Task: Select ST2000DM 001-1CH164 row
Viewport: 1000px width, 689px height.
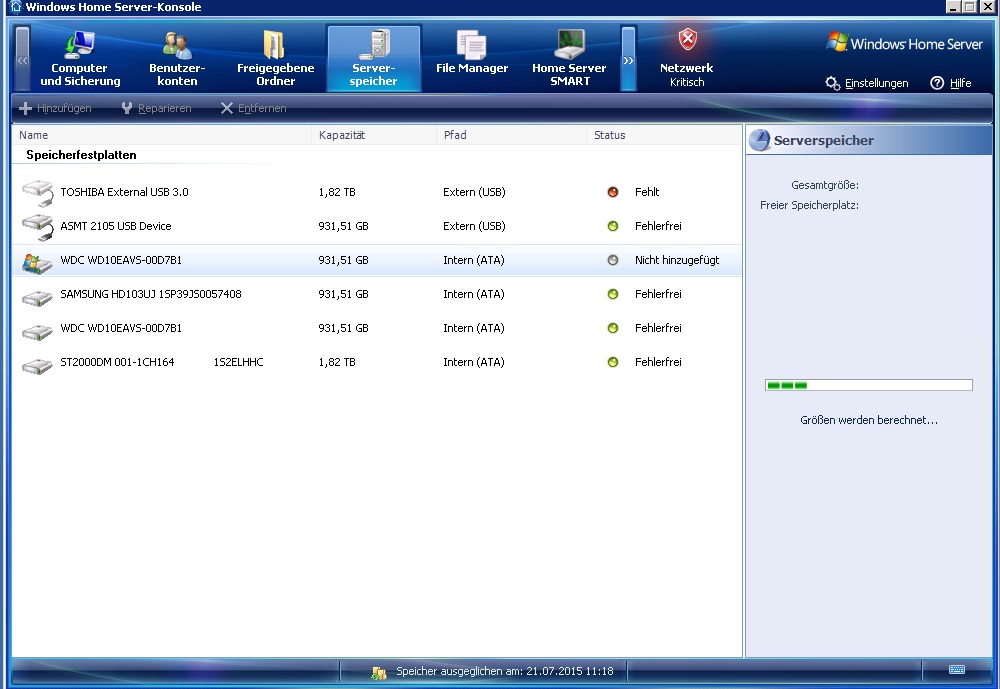Action: 376,362
